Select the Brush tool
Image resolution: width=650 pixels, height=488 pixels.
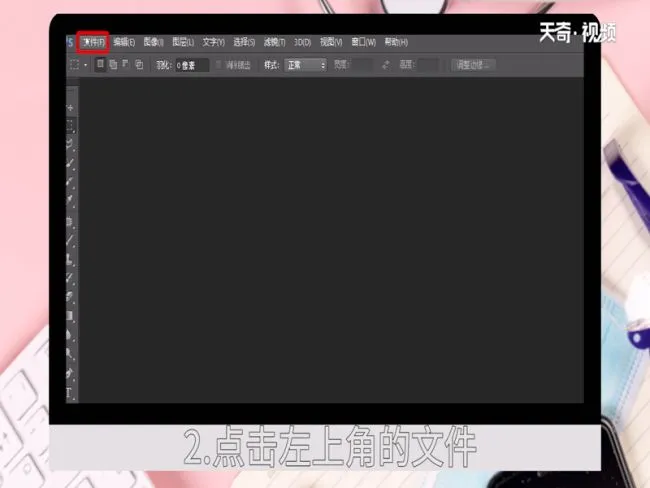pos(71,240)
